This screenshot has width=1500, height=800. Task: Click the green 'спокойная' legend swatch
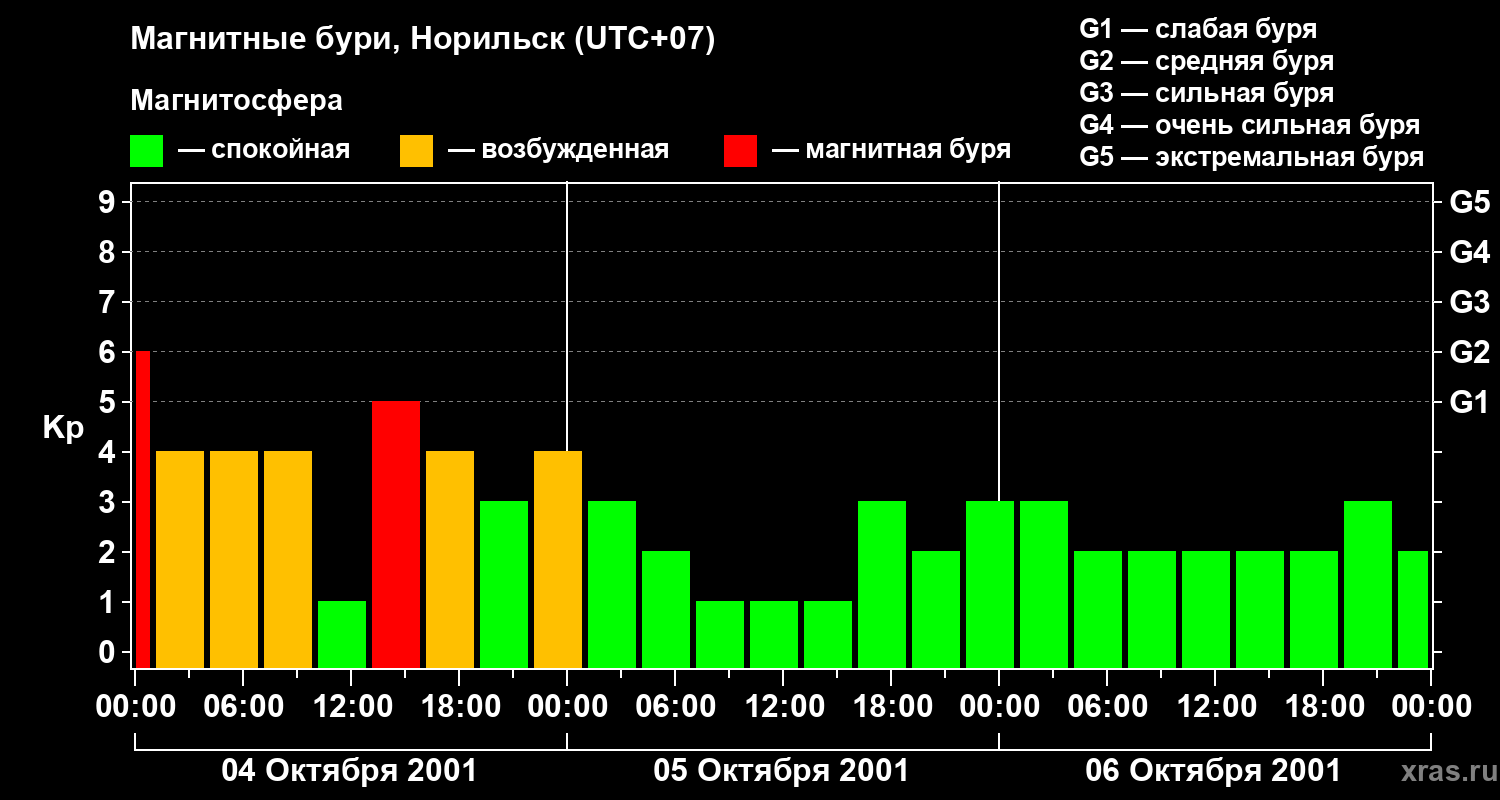(146, 151)
